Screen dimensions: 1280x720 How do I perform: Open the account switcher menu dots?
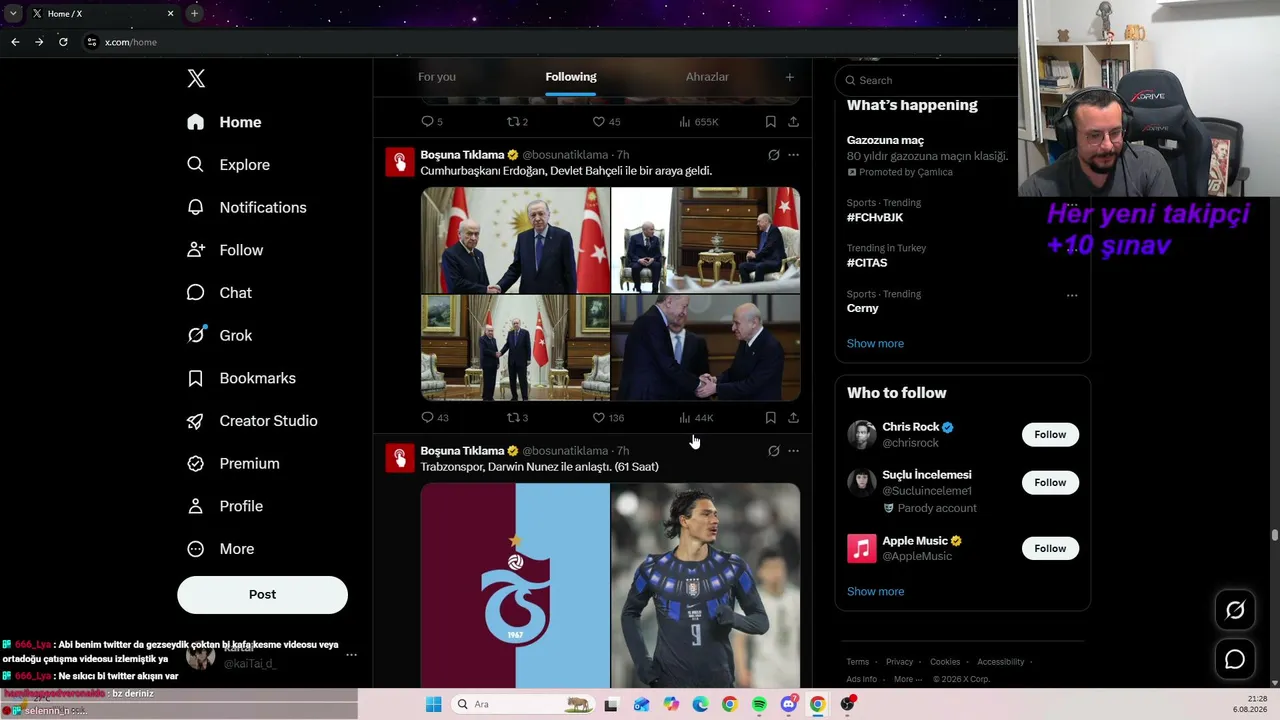click(x=351, y=655)
